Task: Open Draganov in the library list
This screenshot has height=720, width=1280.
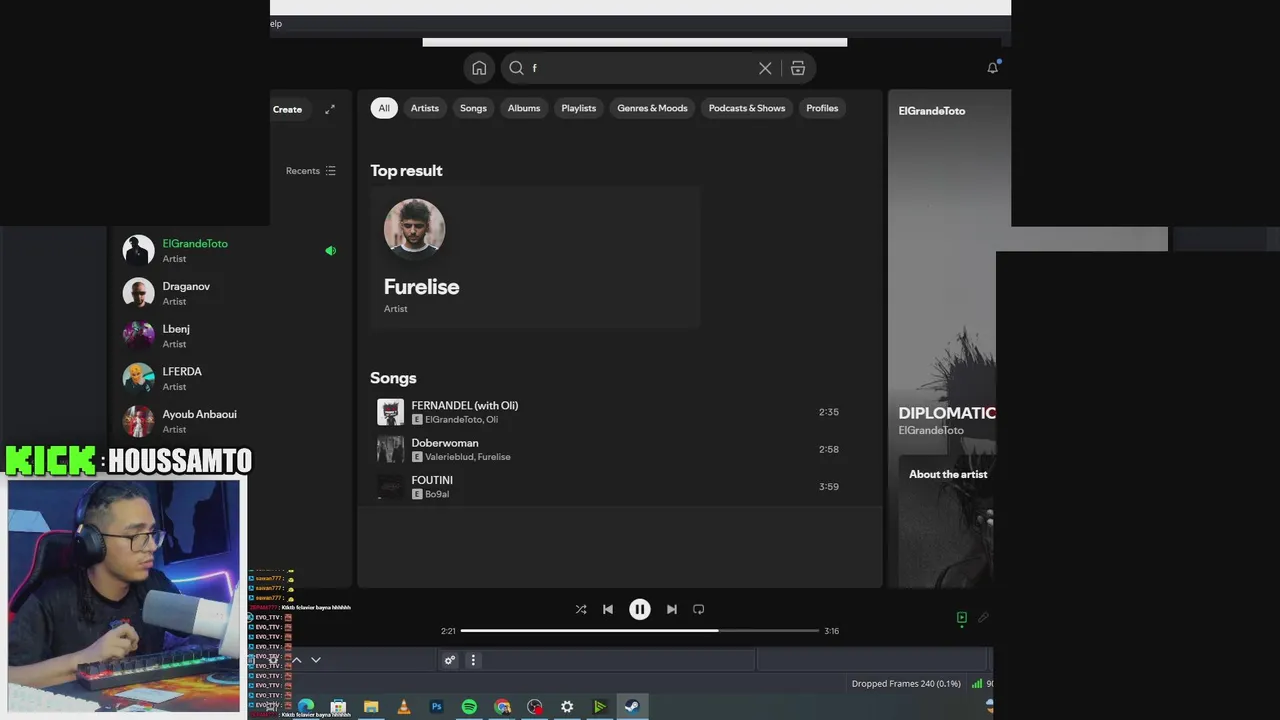Action: coord(228,293)
